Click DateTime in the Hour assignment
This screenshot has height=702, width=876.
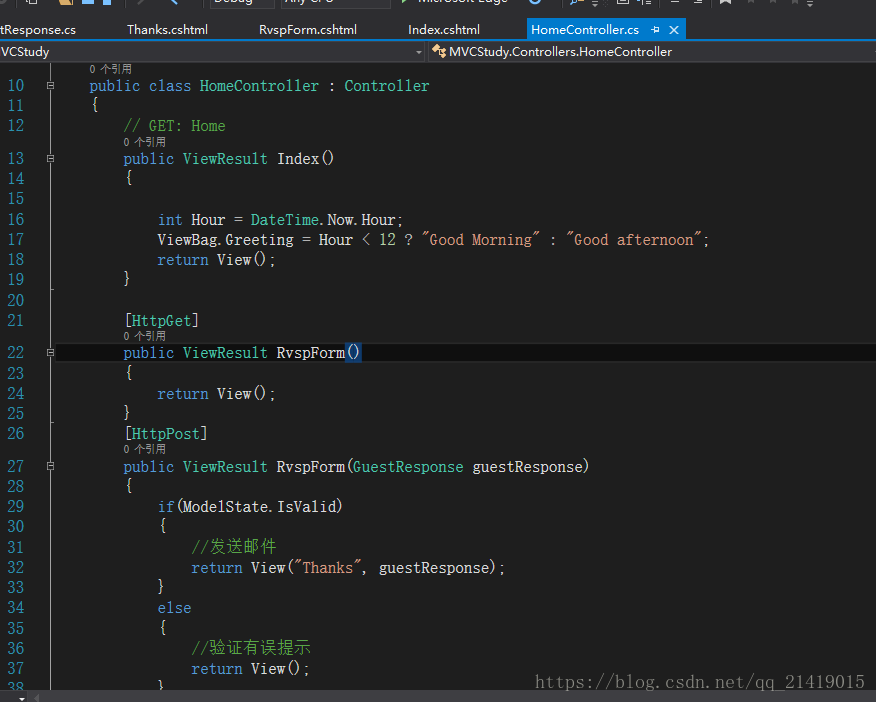(284, 220)
